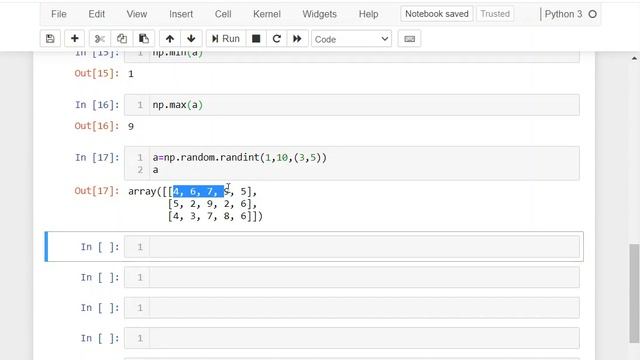Open the View menu
The height and width of the screenshot is (360, 640).
coord(136,14)
